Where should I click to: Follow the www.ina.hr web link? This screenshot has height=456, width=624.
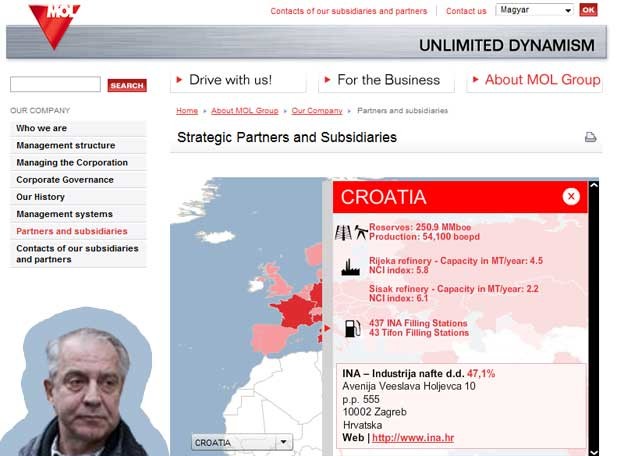[x=411, y=437]
